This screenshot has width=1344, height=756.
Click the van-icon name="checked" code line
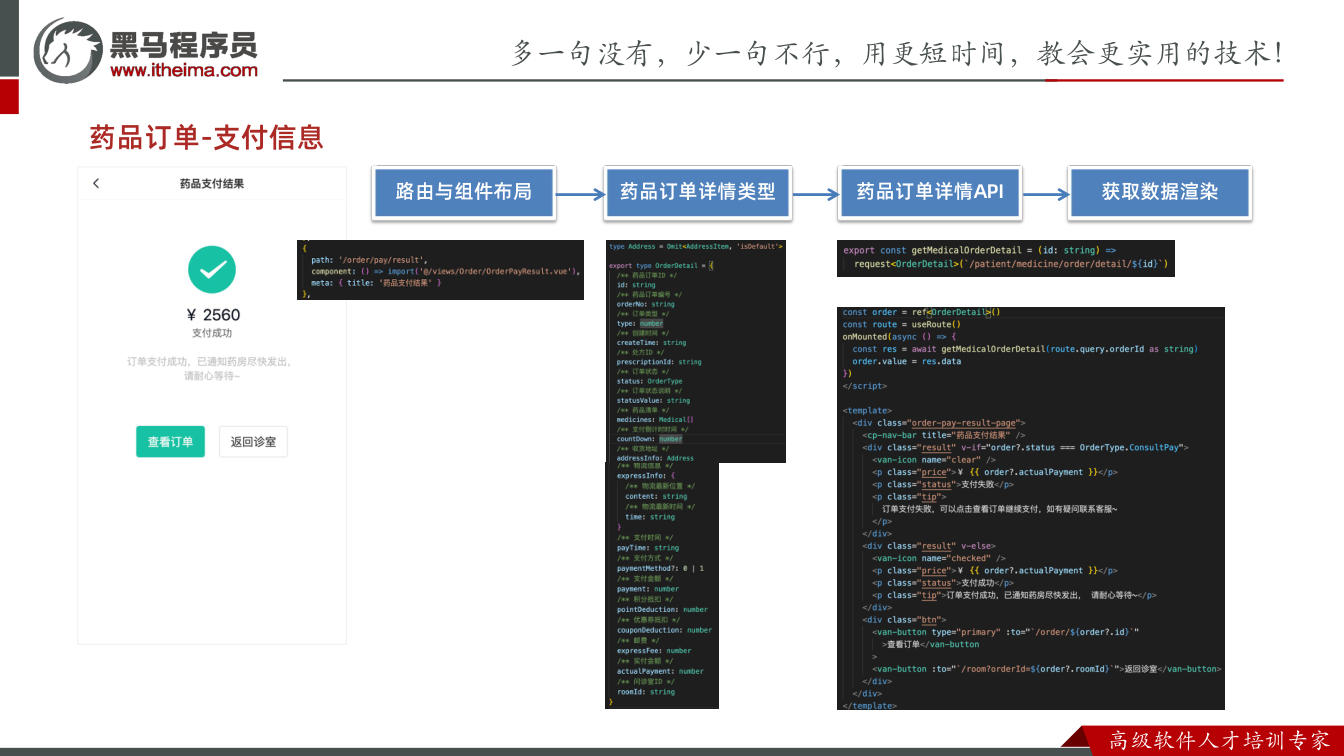[x=939, y=559]
